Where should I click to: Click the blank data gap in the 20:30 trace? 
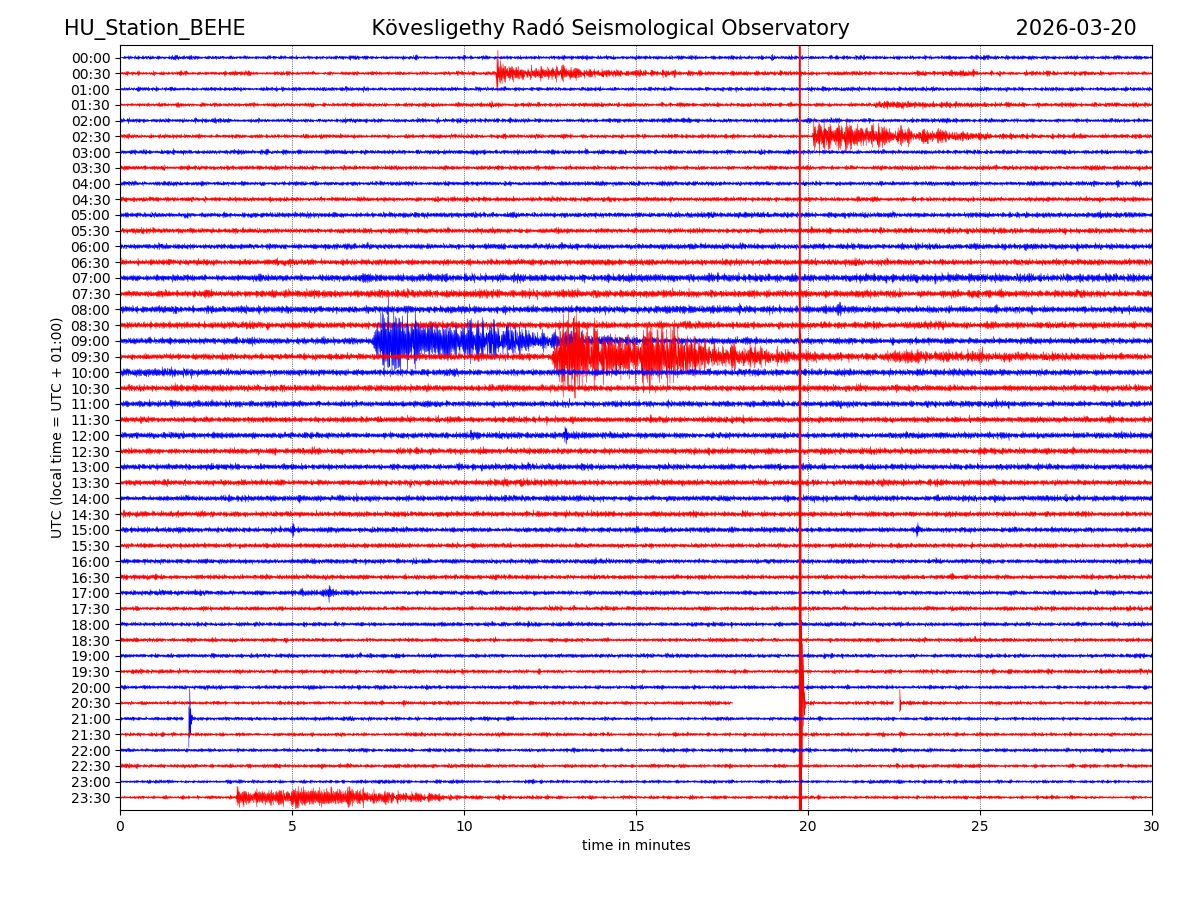(765, 703)
